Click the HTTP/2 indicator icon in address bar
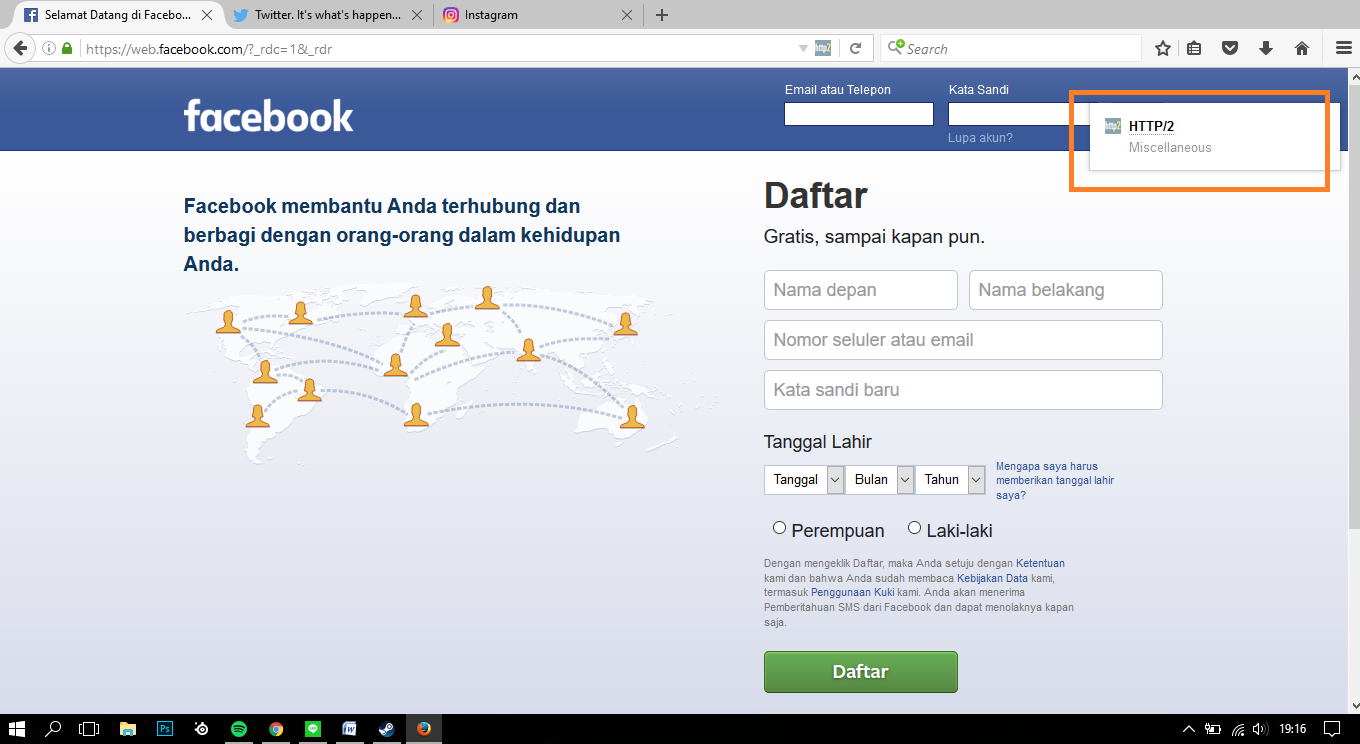Screen dimensions: 1360x744 click(823, 48)
